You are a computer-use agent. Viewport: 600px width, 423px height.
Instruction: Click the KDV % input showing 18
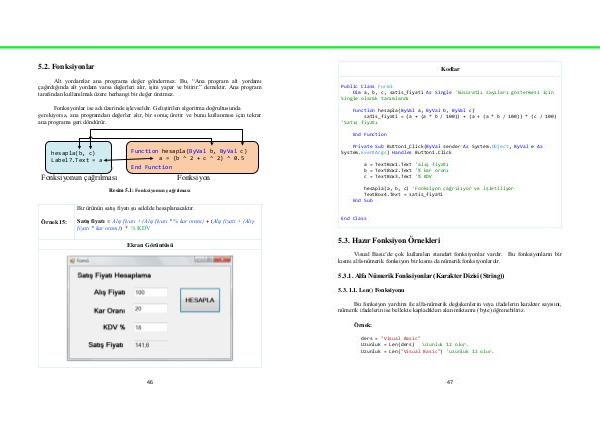150,327
